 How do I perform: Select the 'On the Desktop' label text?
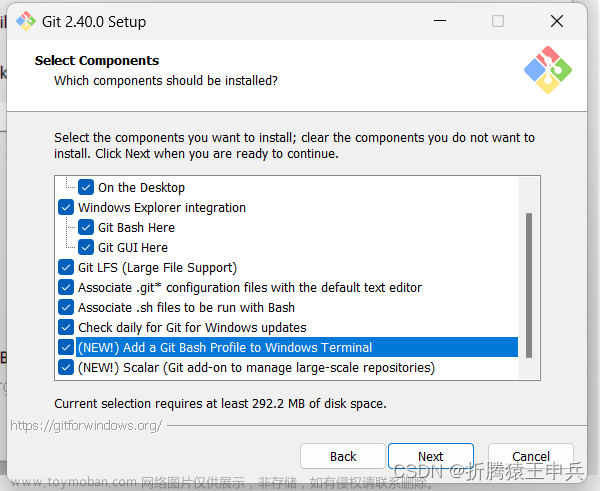click(142, 188)
